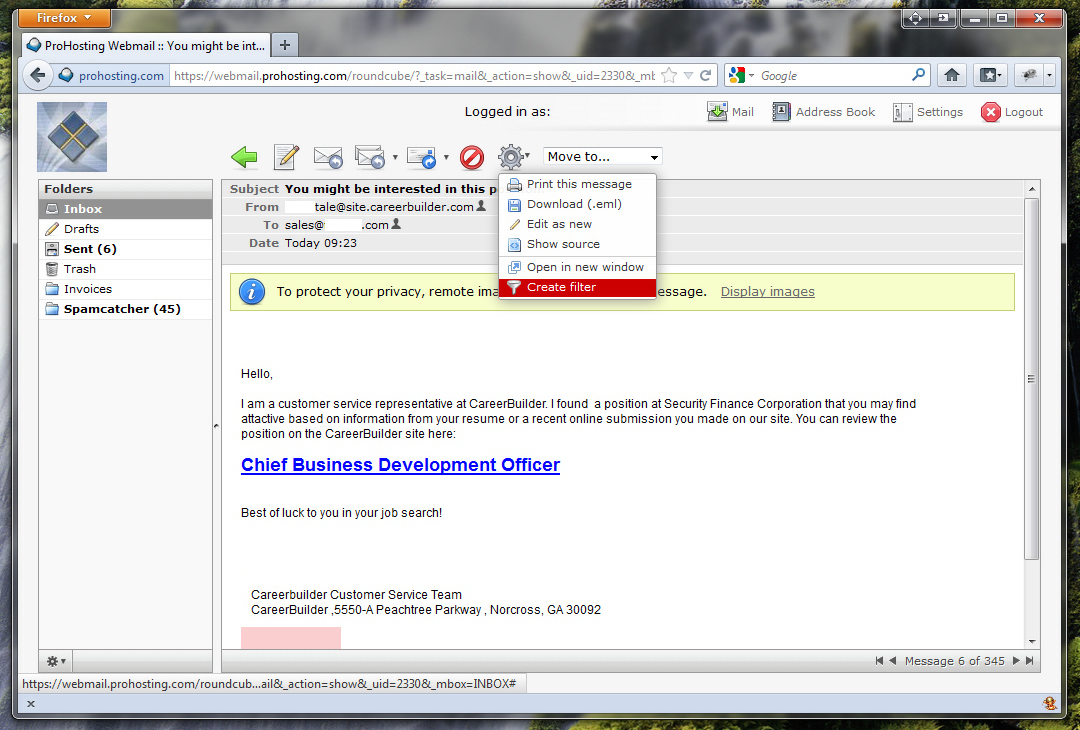
Task: Open a new browser tab
Action: [284, 45]
